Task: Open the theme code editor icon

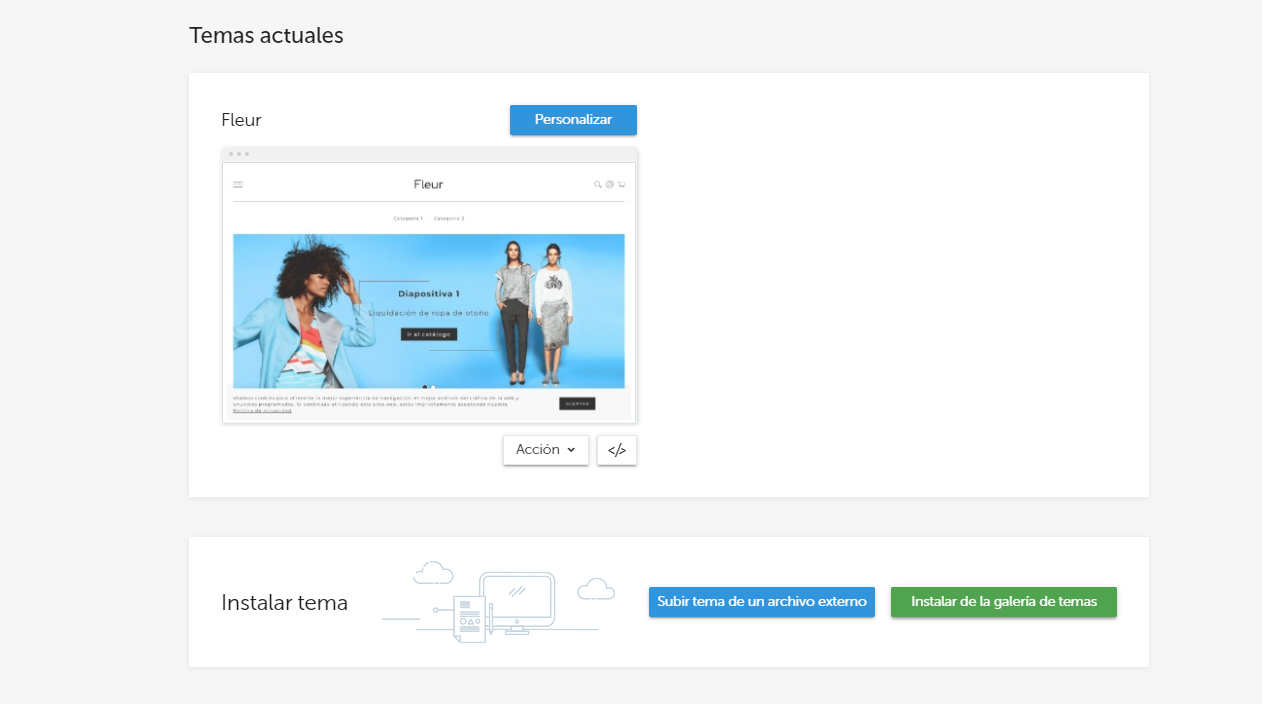Action: 617,450
